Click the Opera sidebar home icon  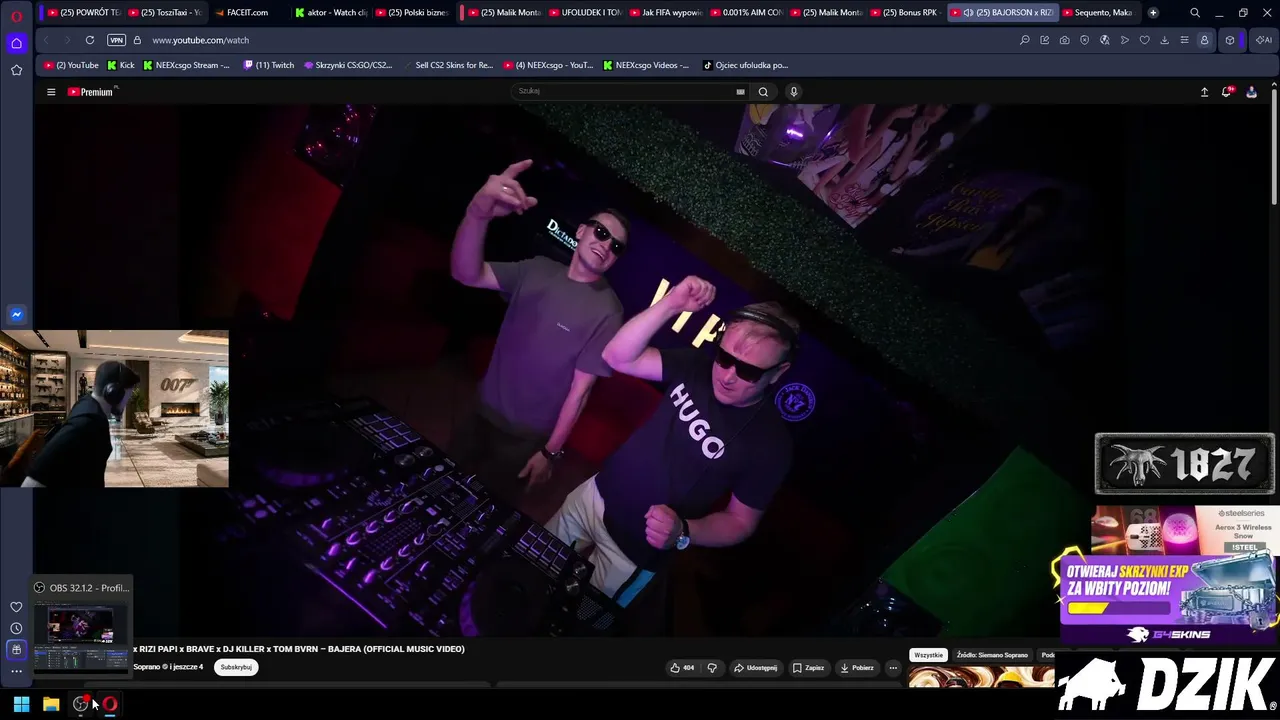click(x=16, y=43)
